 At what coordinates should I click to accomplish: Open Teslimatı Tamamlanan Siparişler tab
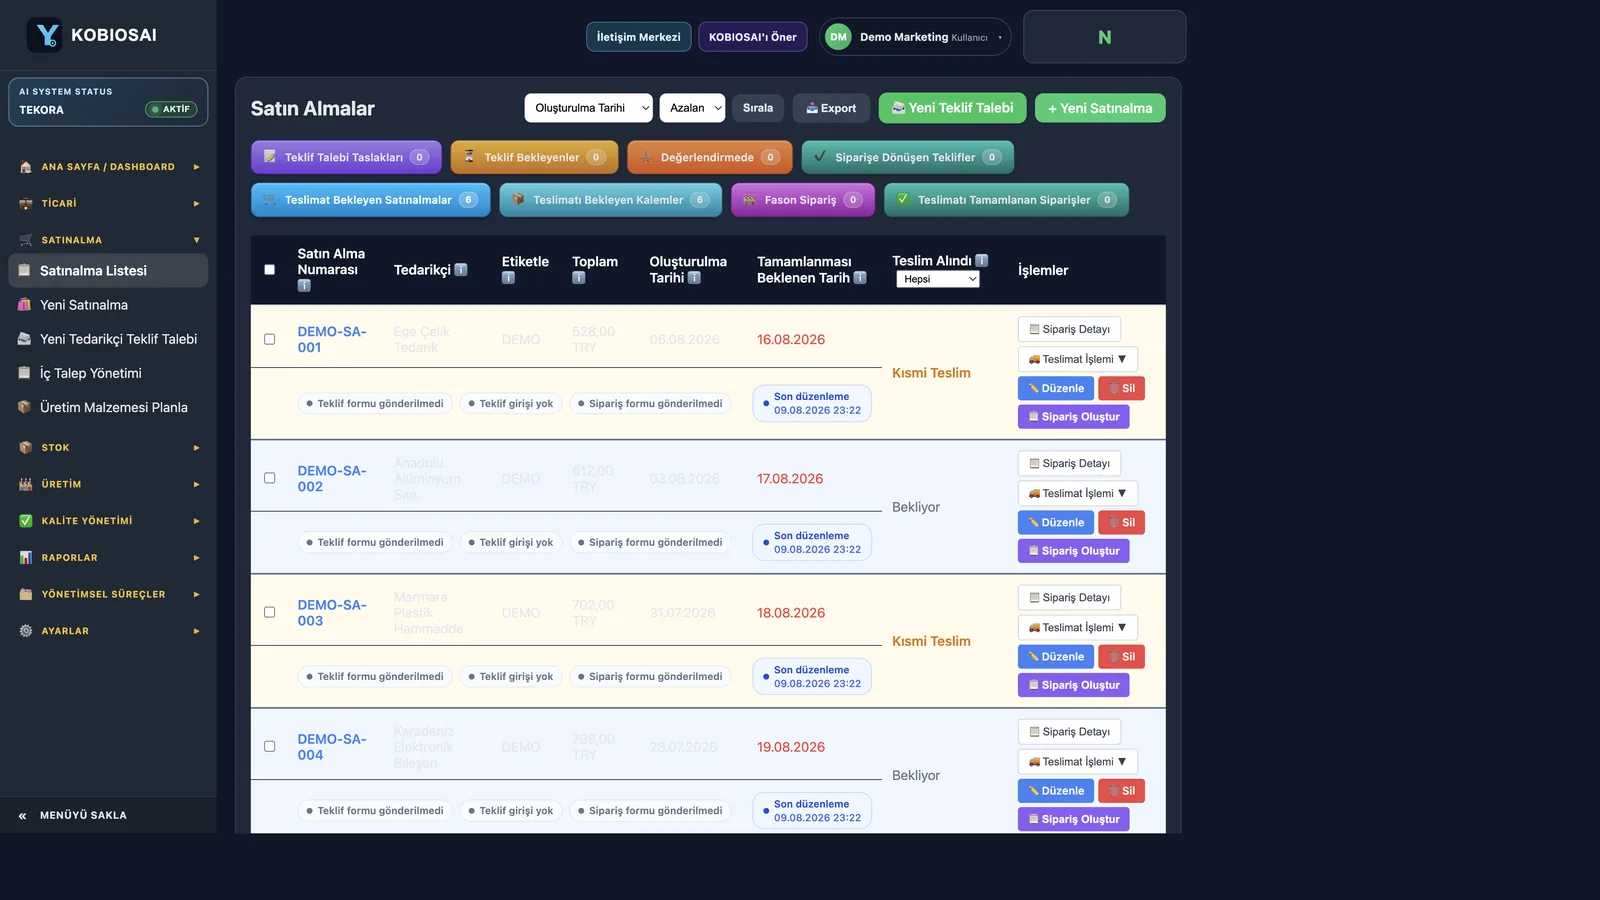pyautogui.click(x=1006, y=200)
